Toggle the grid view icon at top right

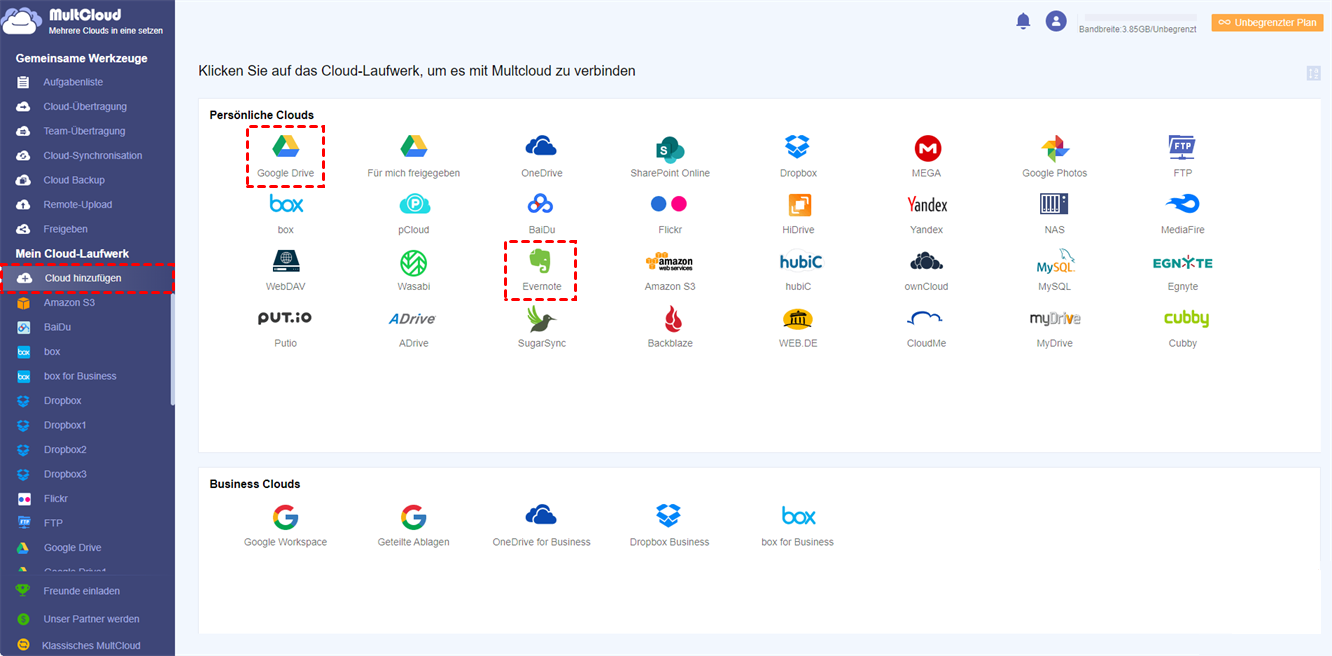point(1313,73)
